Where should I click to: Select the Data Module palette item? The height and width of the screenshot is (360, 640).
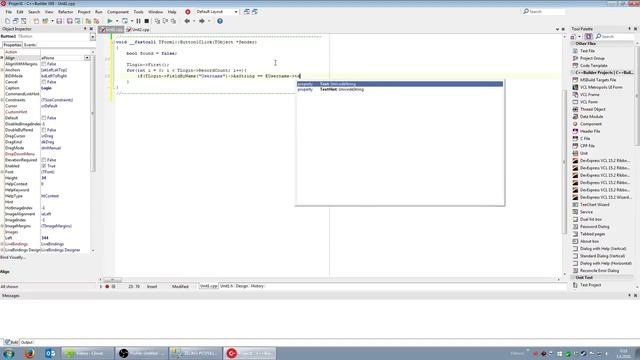point(588,117)
